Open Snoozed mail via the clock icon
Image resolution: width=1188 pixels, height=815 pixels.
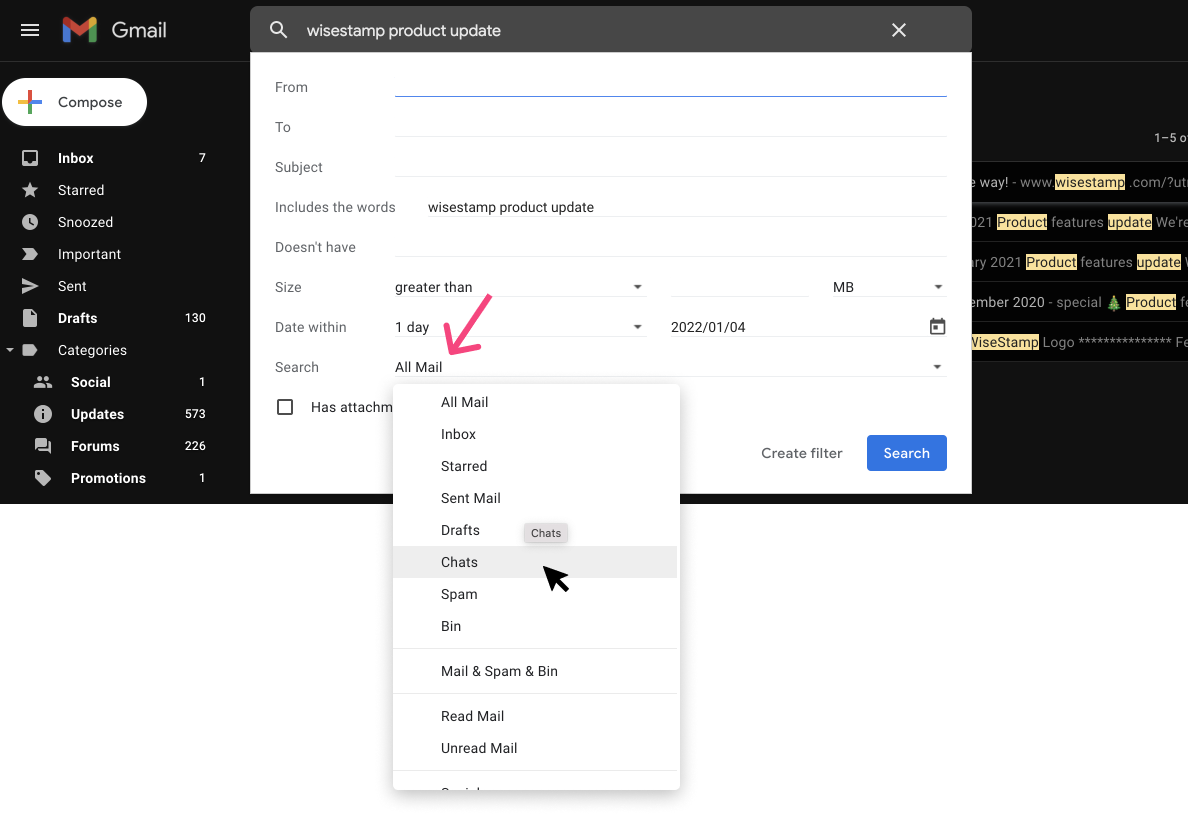pyautogui.click(x=32, y=221)
